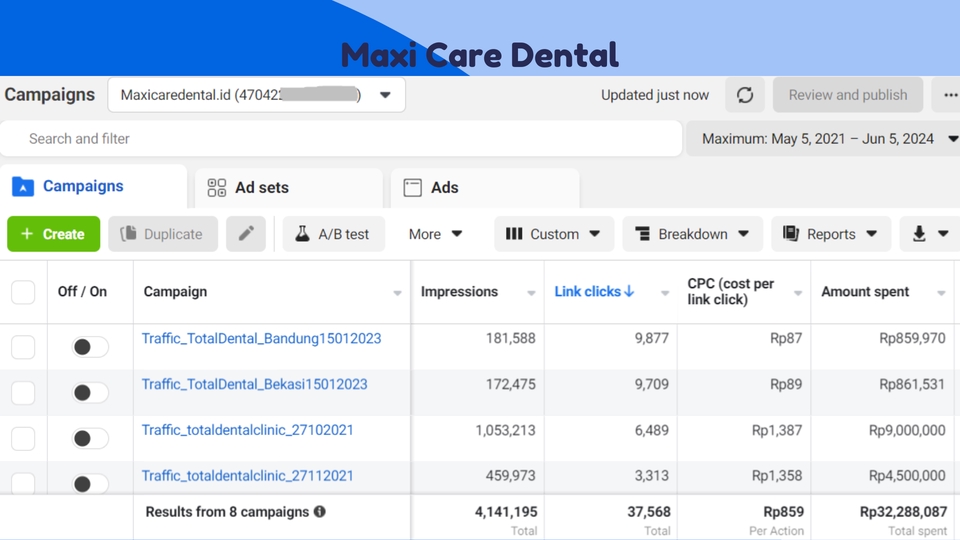
Task: Click the total impressions 4,141,195
Action: (x=506, y=512)
